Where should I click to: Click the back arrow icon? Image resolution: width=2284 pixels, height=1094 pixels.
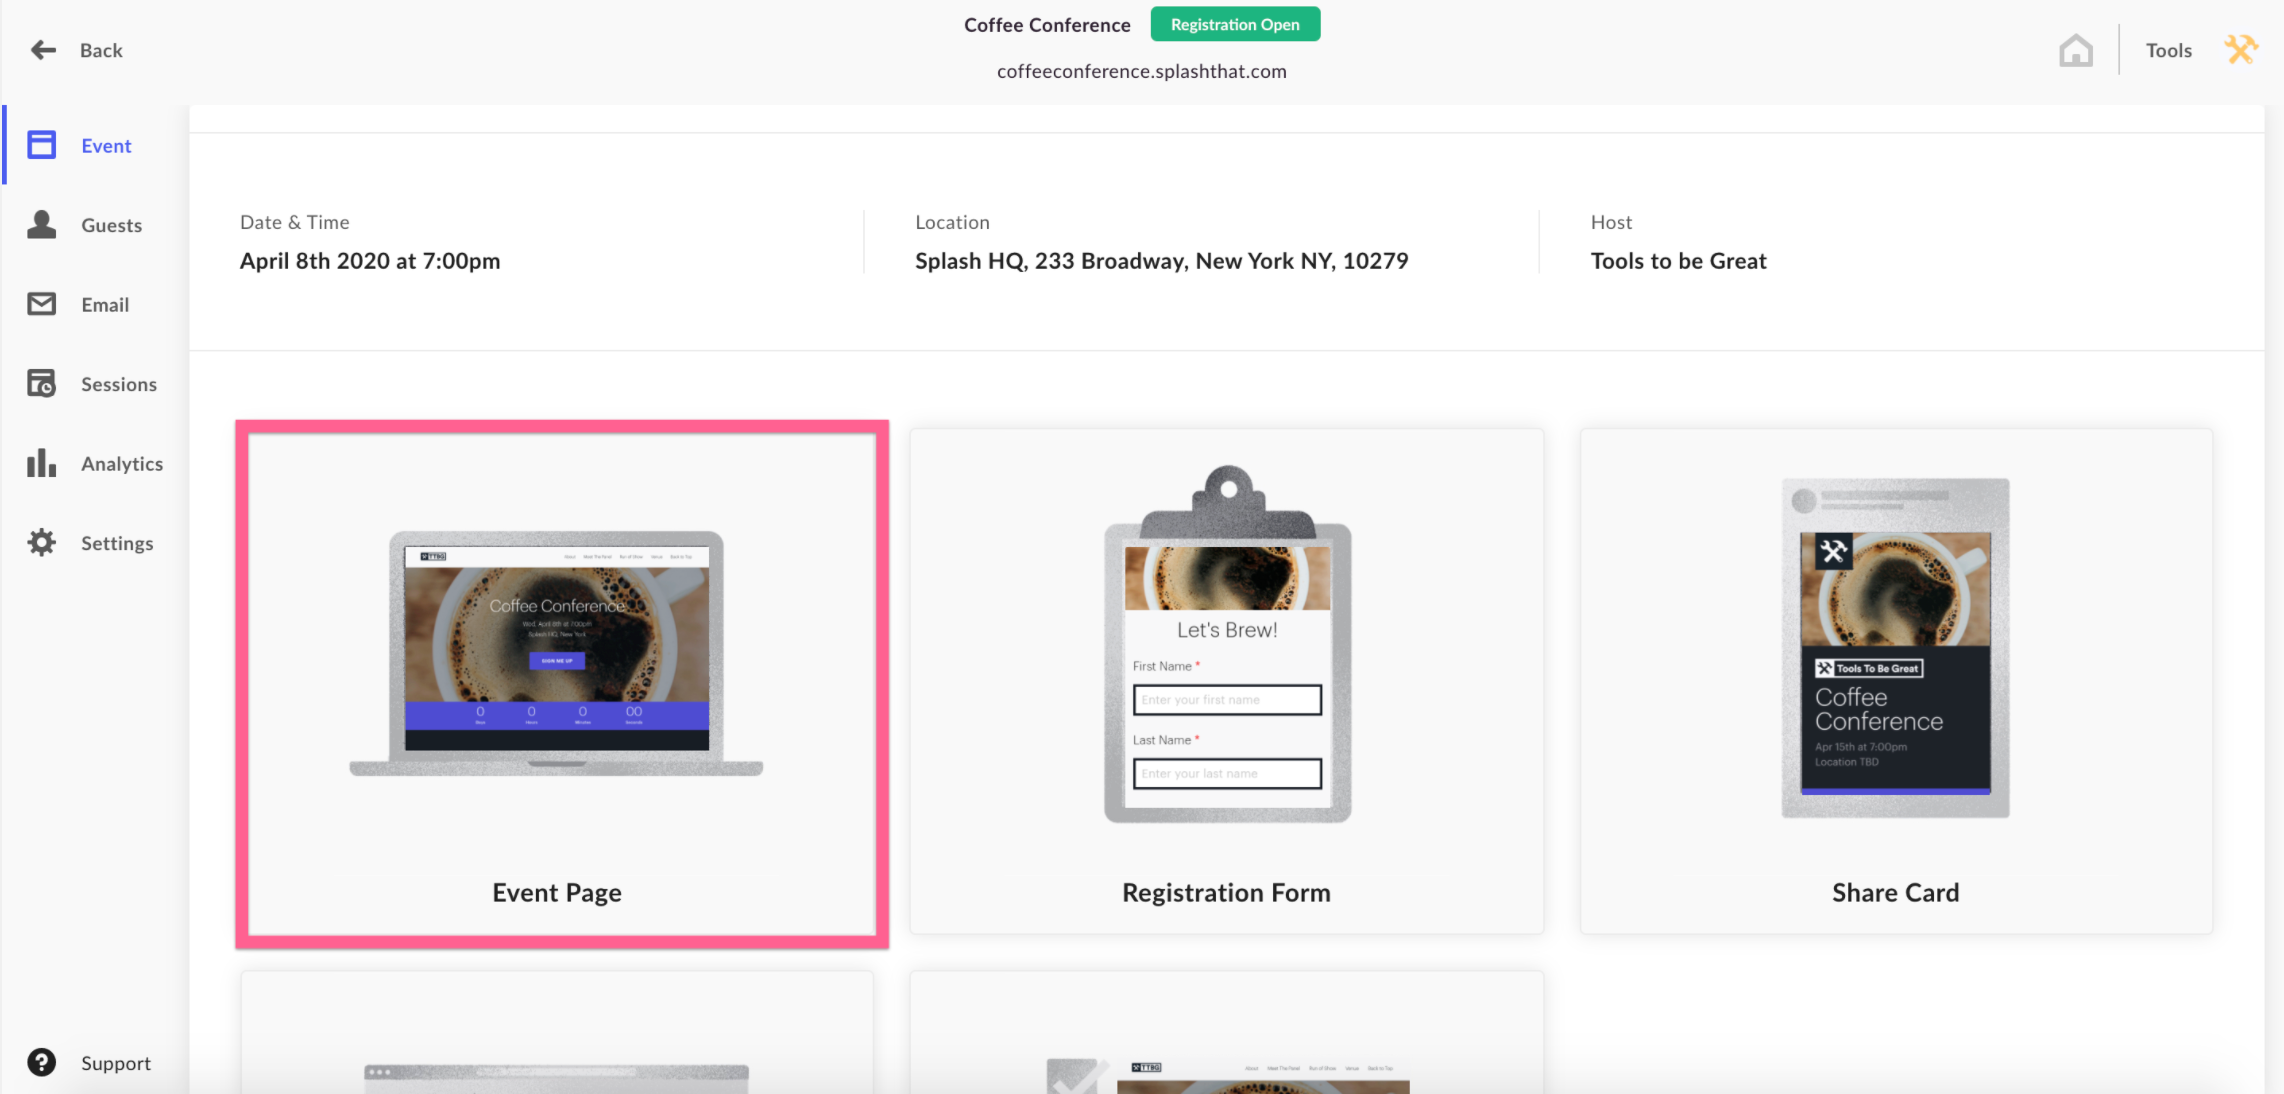[43, 50]
